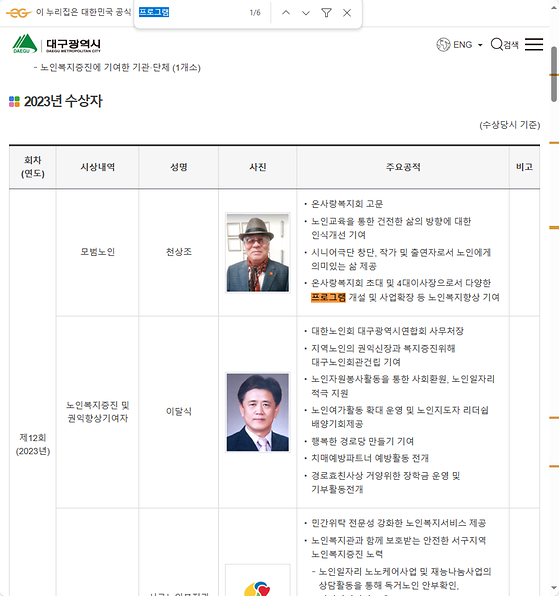The height and width of the screenshot is (596, 559).
Task: Click the 2023년 수상자 heading
Action: pos(63,101)
